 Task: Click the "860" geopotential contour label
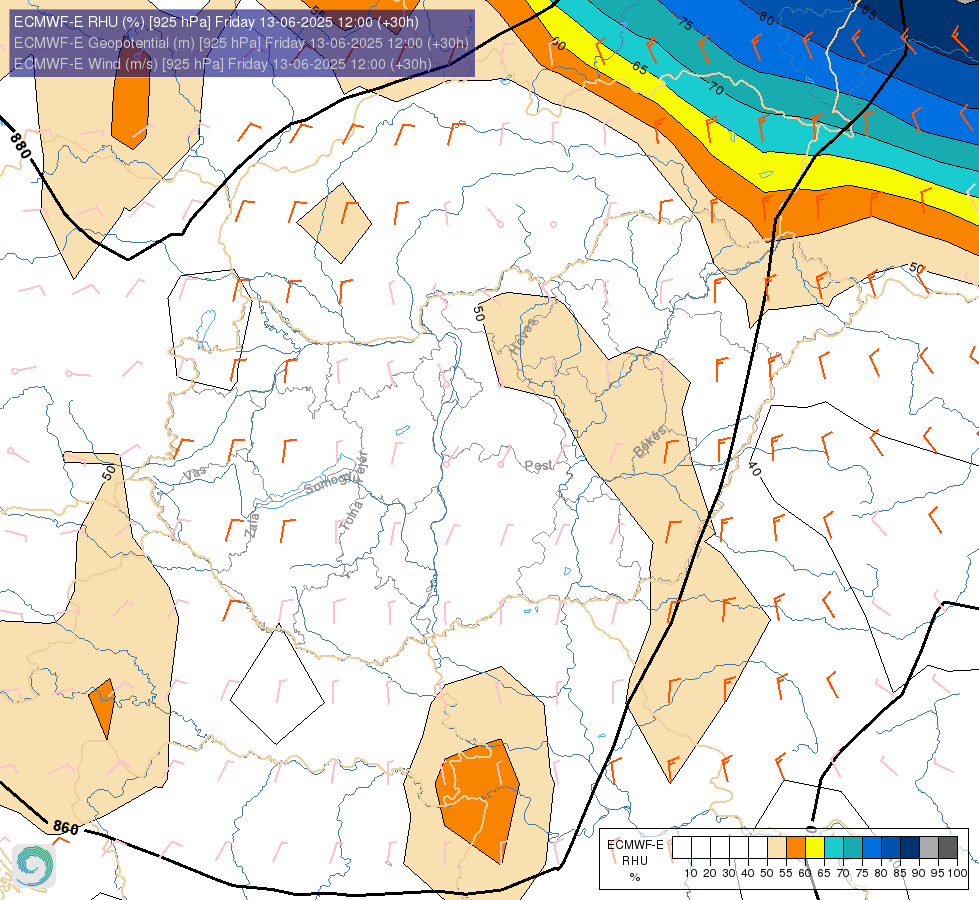click(66, 828)
